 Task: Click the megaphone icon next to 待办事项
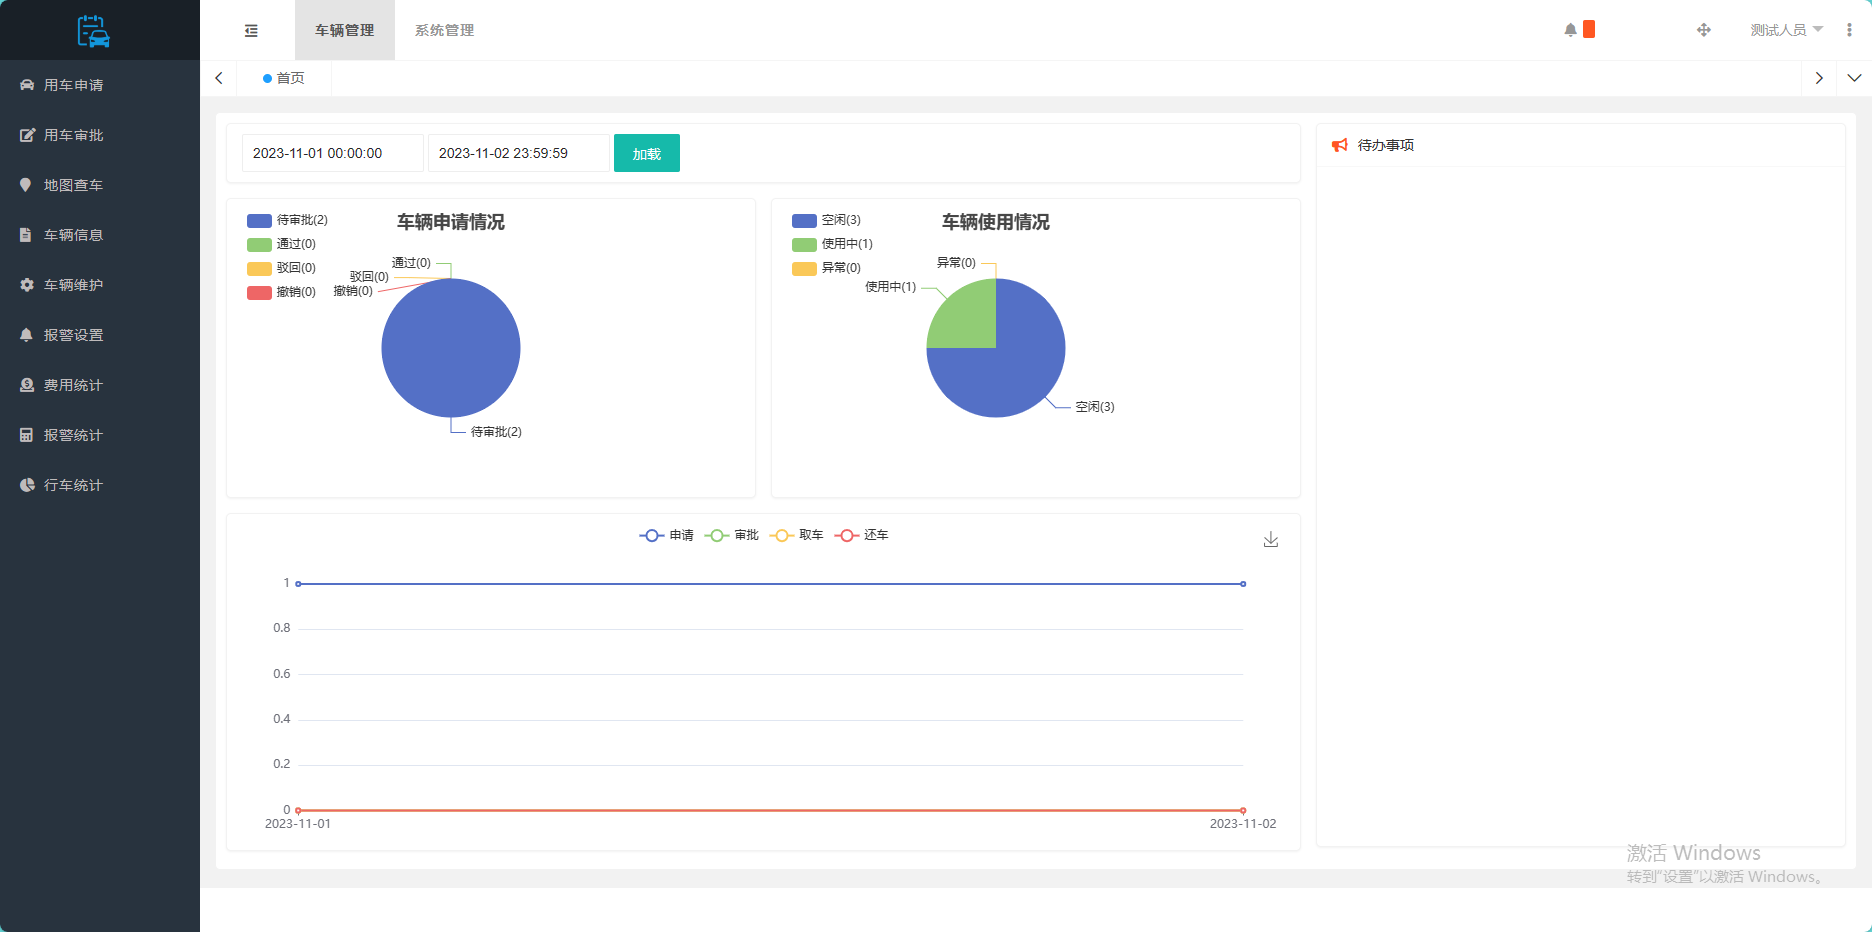(x=1340, y=145)
